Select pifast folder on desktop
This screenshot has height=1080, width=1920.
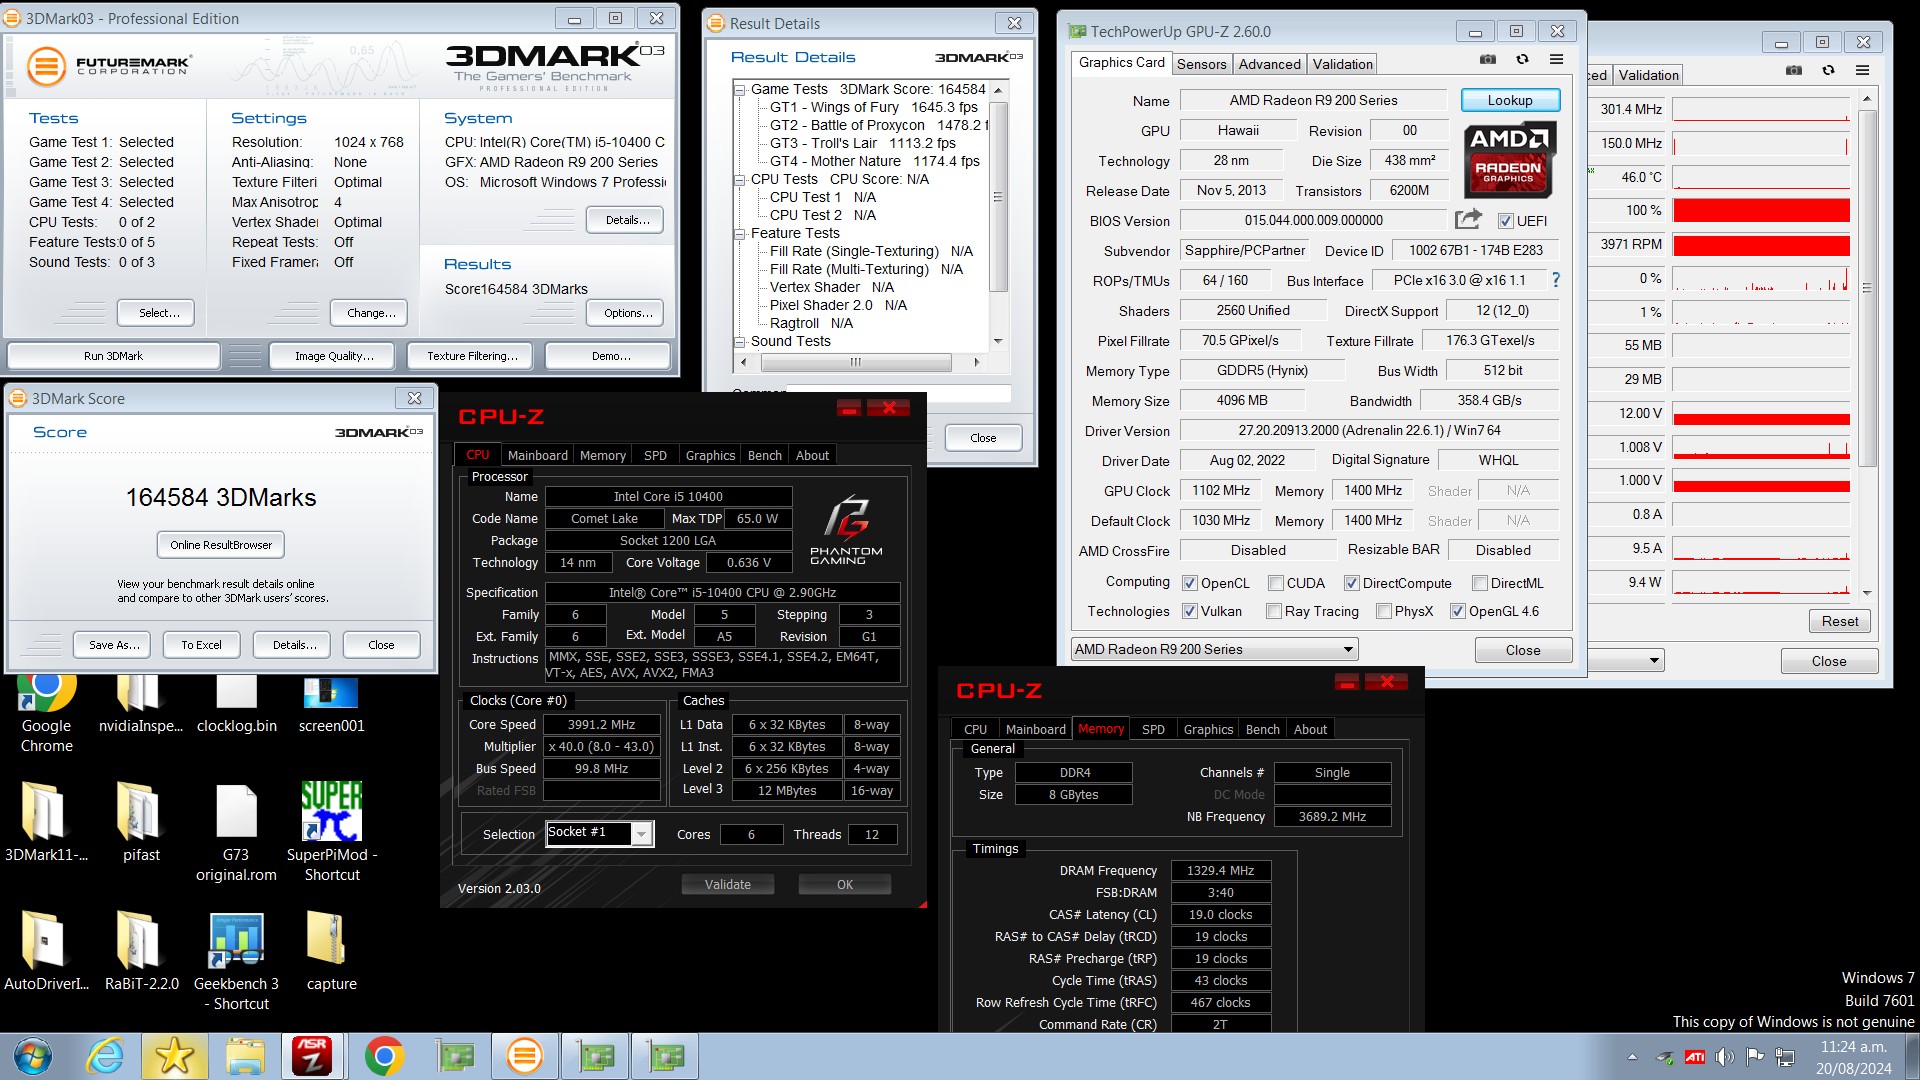(140, 822)
